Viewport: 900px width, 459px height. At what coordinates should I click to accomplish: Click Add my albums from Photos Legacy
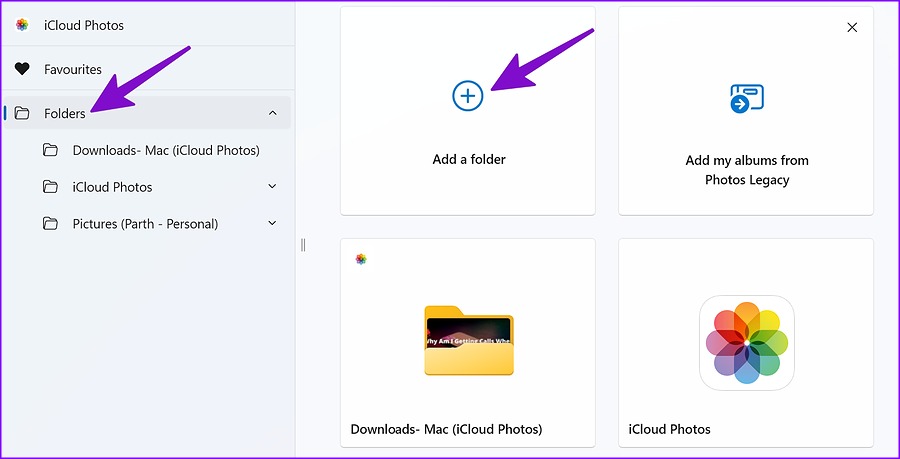747,170
